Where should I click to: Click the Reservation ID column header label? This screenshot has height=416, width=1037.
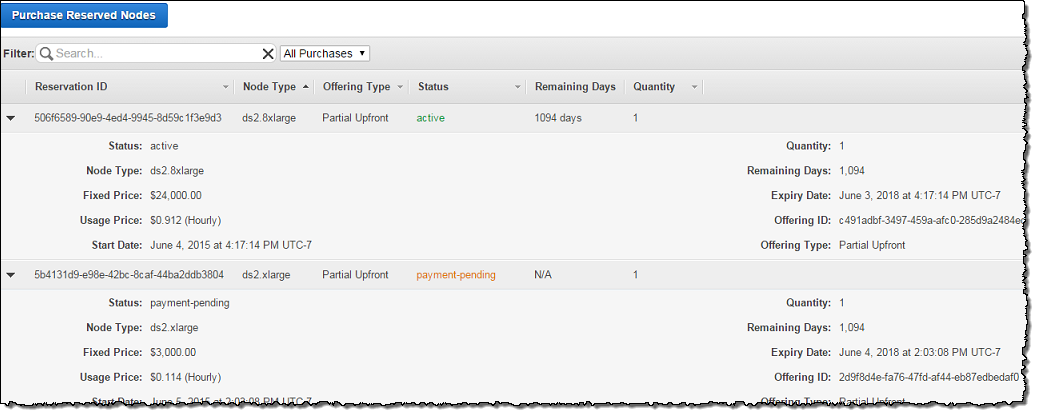tap(70, 87)
